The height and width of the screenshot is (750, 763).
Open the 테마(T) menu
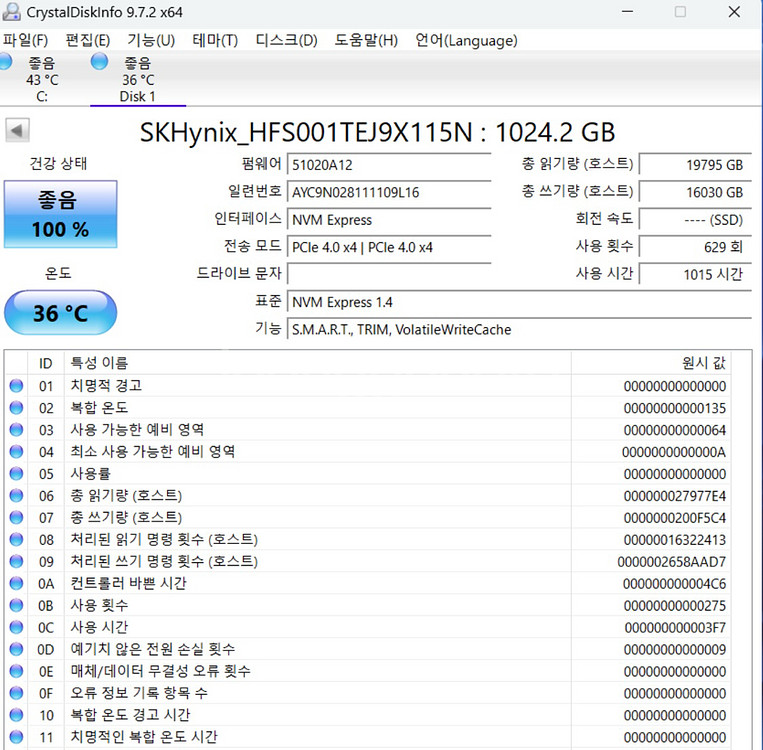tap(215, 40)
